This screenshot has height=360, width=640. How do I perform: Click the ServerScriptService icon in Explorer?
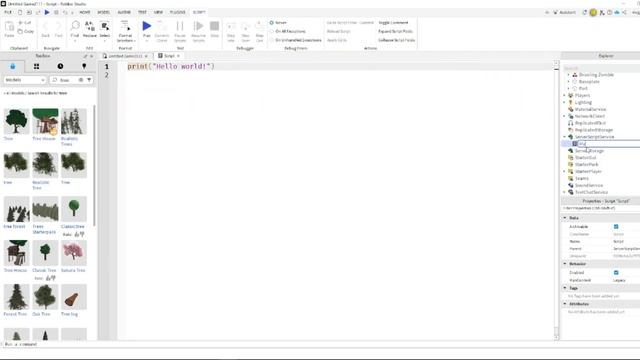pos(571,137)
